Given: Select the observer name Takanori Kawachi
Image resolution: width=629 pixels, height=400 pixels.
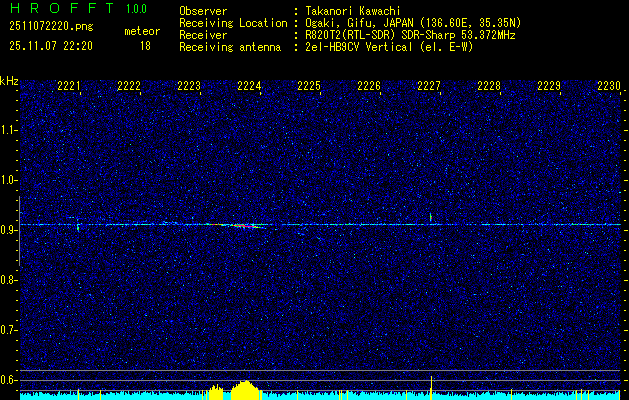Looking at the screenshot, I should [353, 11].
